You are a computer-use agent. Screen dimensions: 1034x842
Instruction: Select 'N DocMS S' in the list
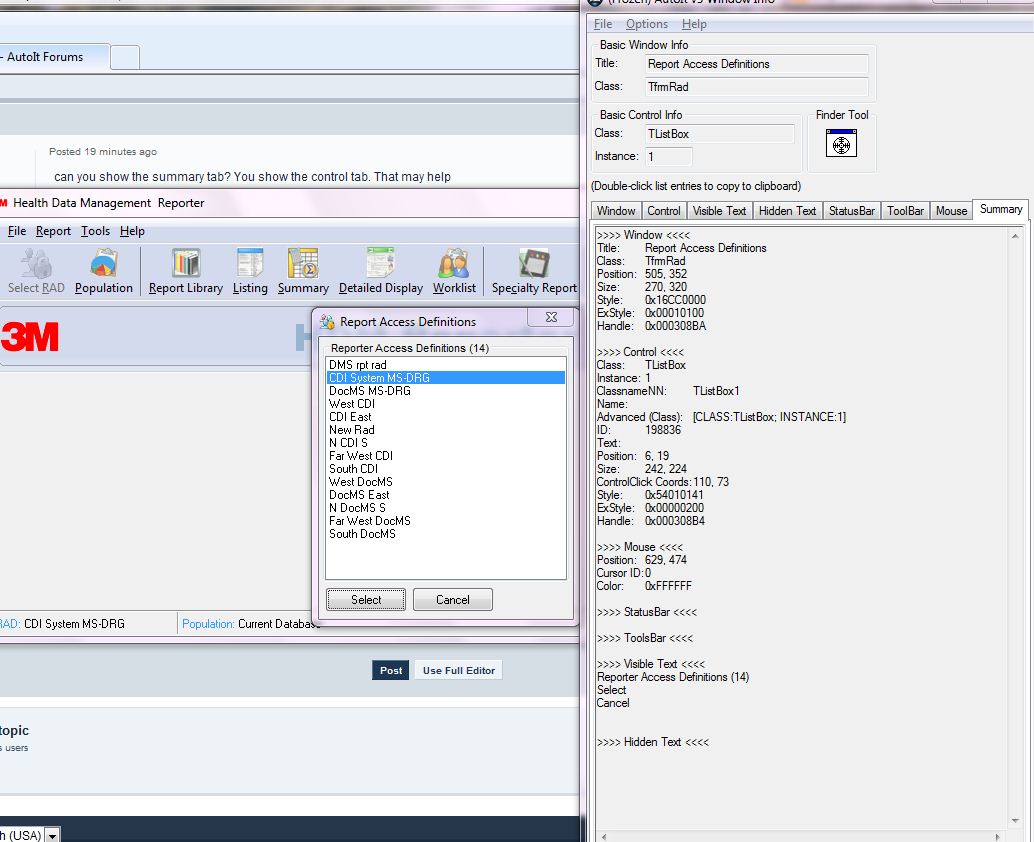point(446,508)
